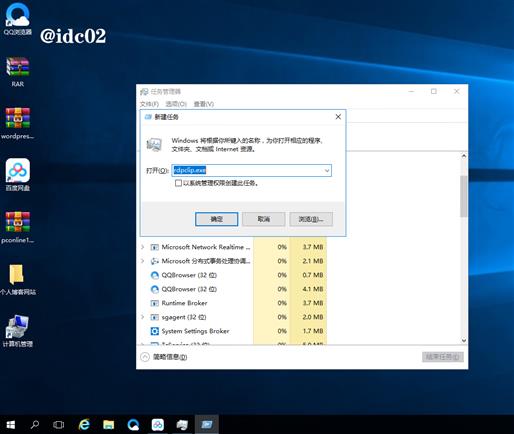This screenshot has height=434, width=514.
Task: Open the File (F) menu in Task Manager
Action: 149,104
